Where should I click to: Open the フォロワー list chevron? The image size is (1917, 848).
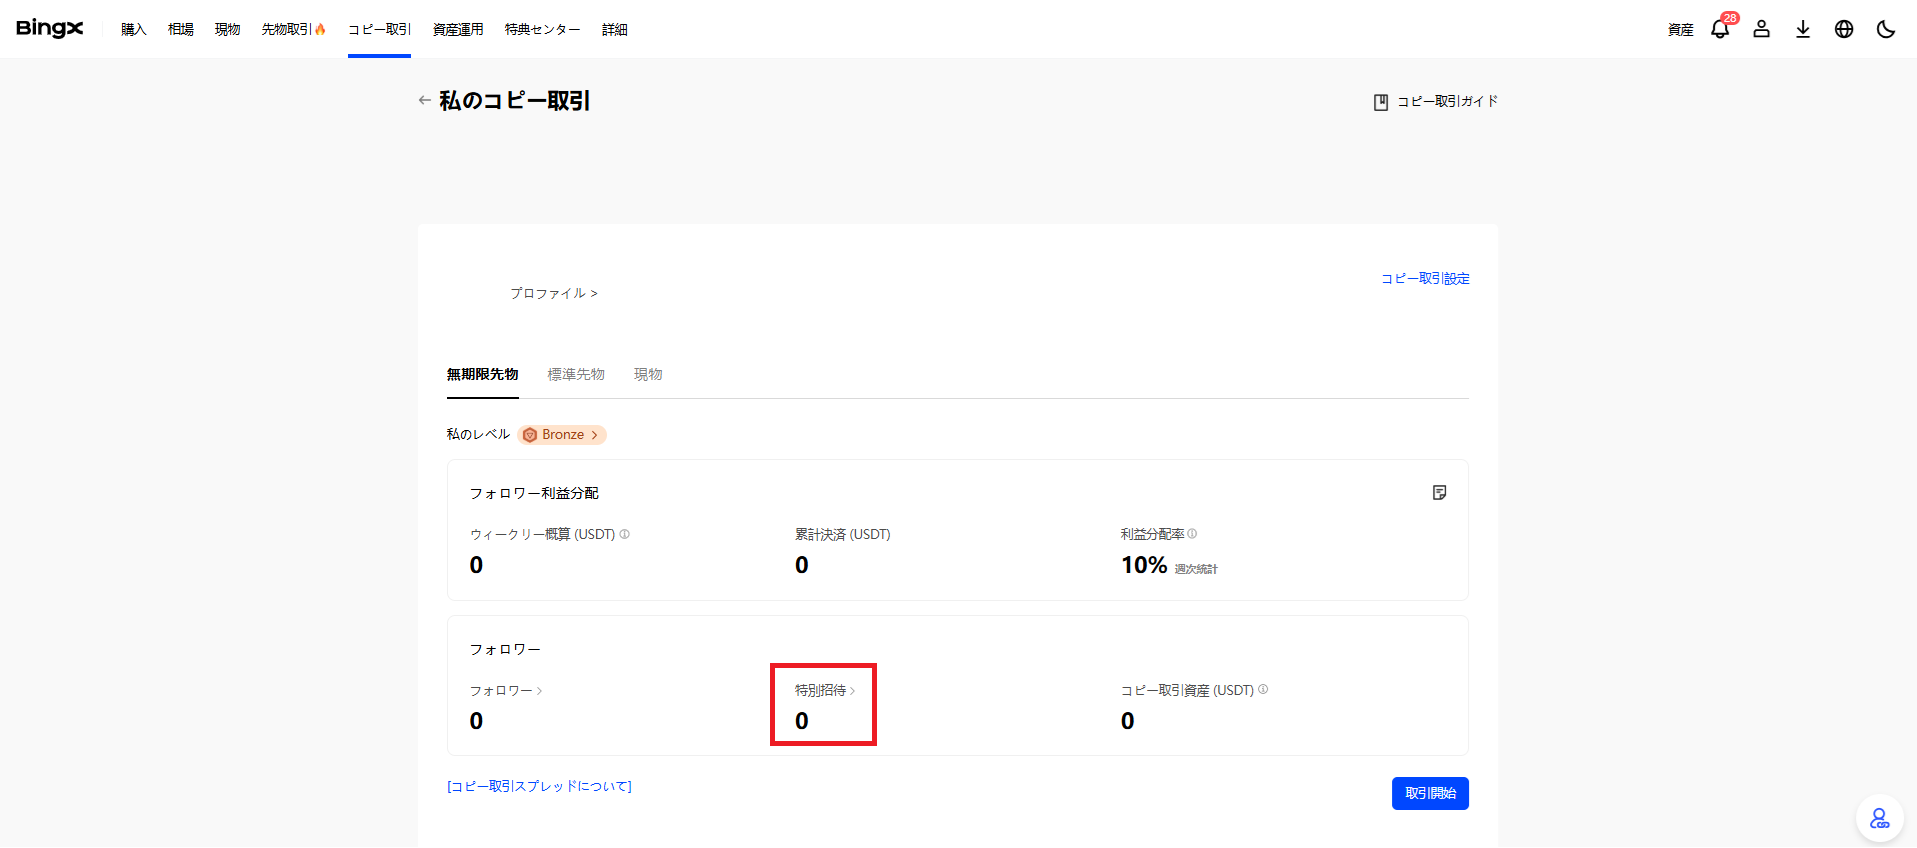point(539,691)
